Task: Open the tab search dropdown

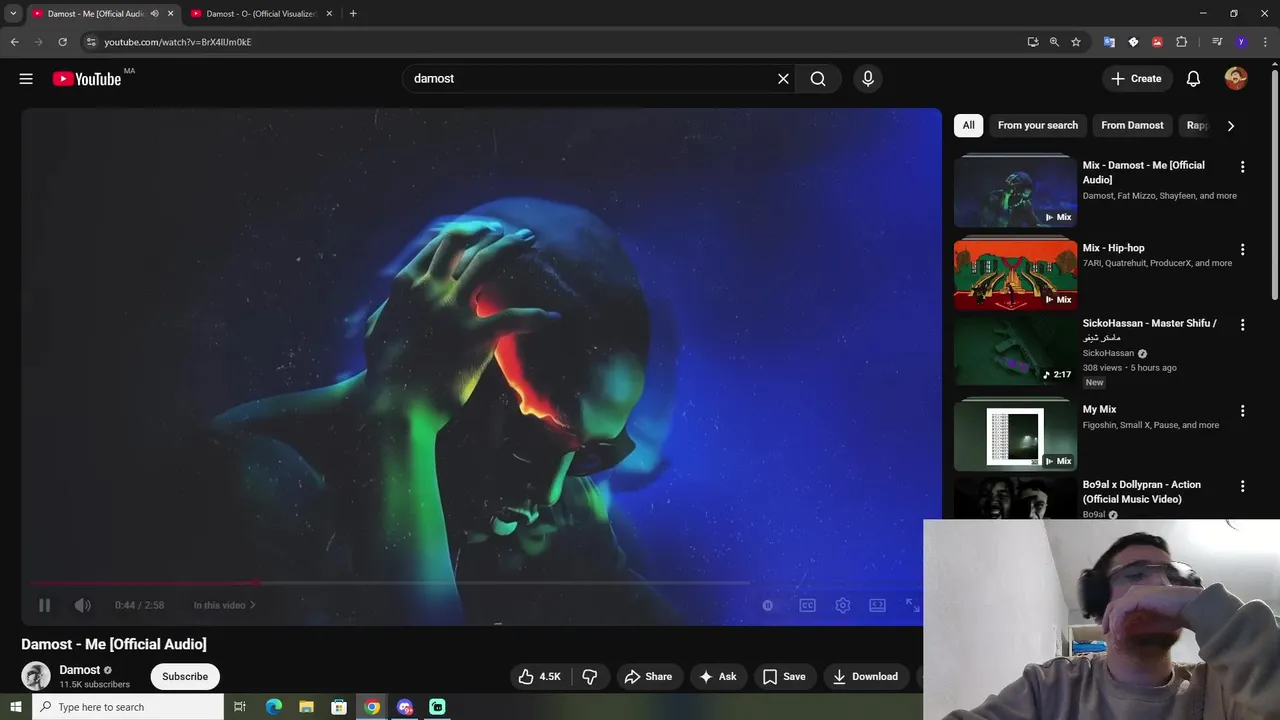Action: pos(13,14)
